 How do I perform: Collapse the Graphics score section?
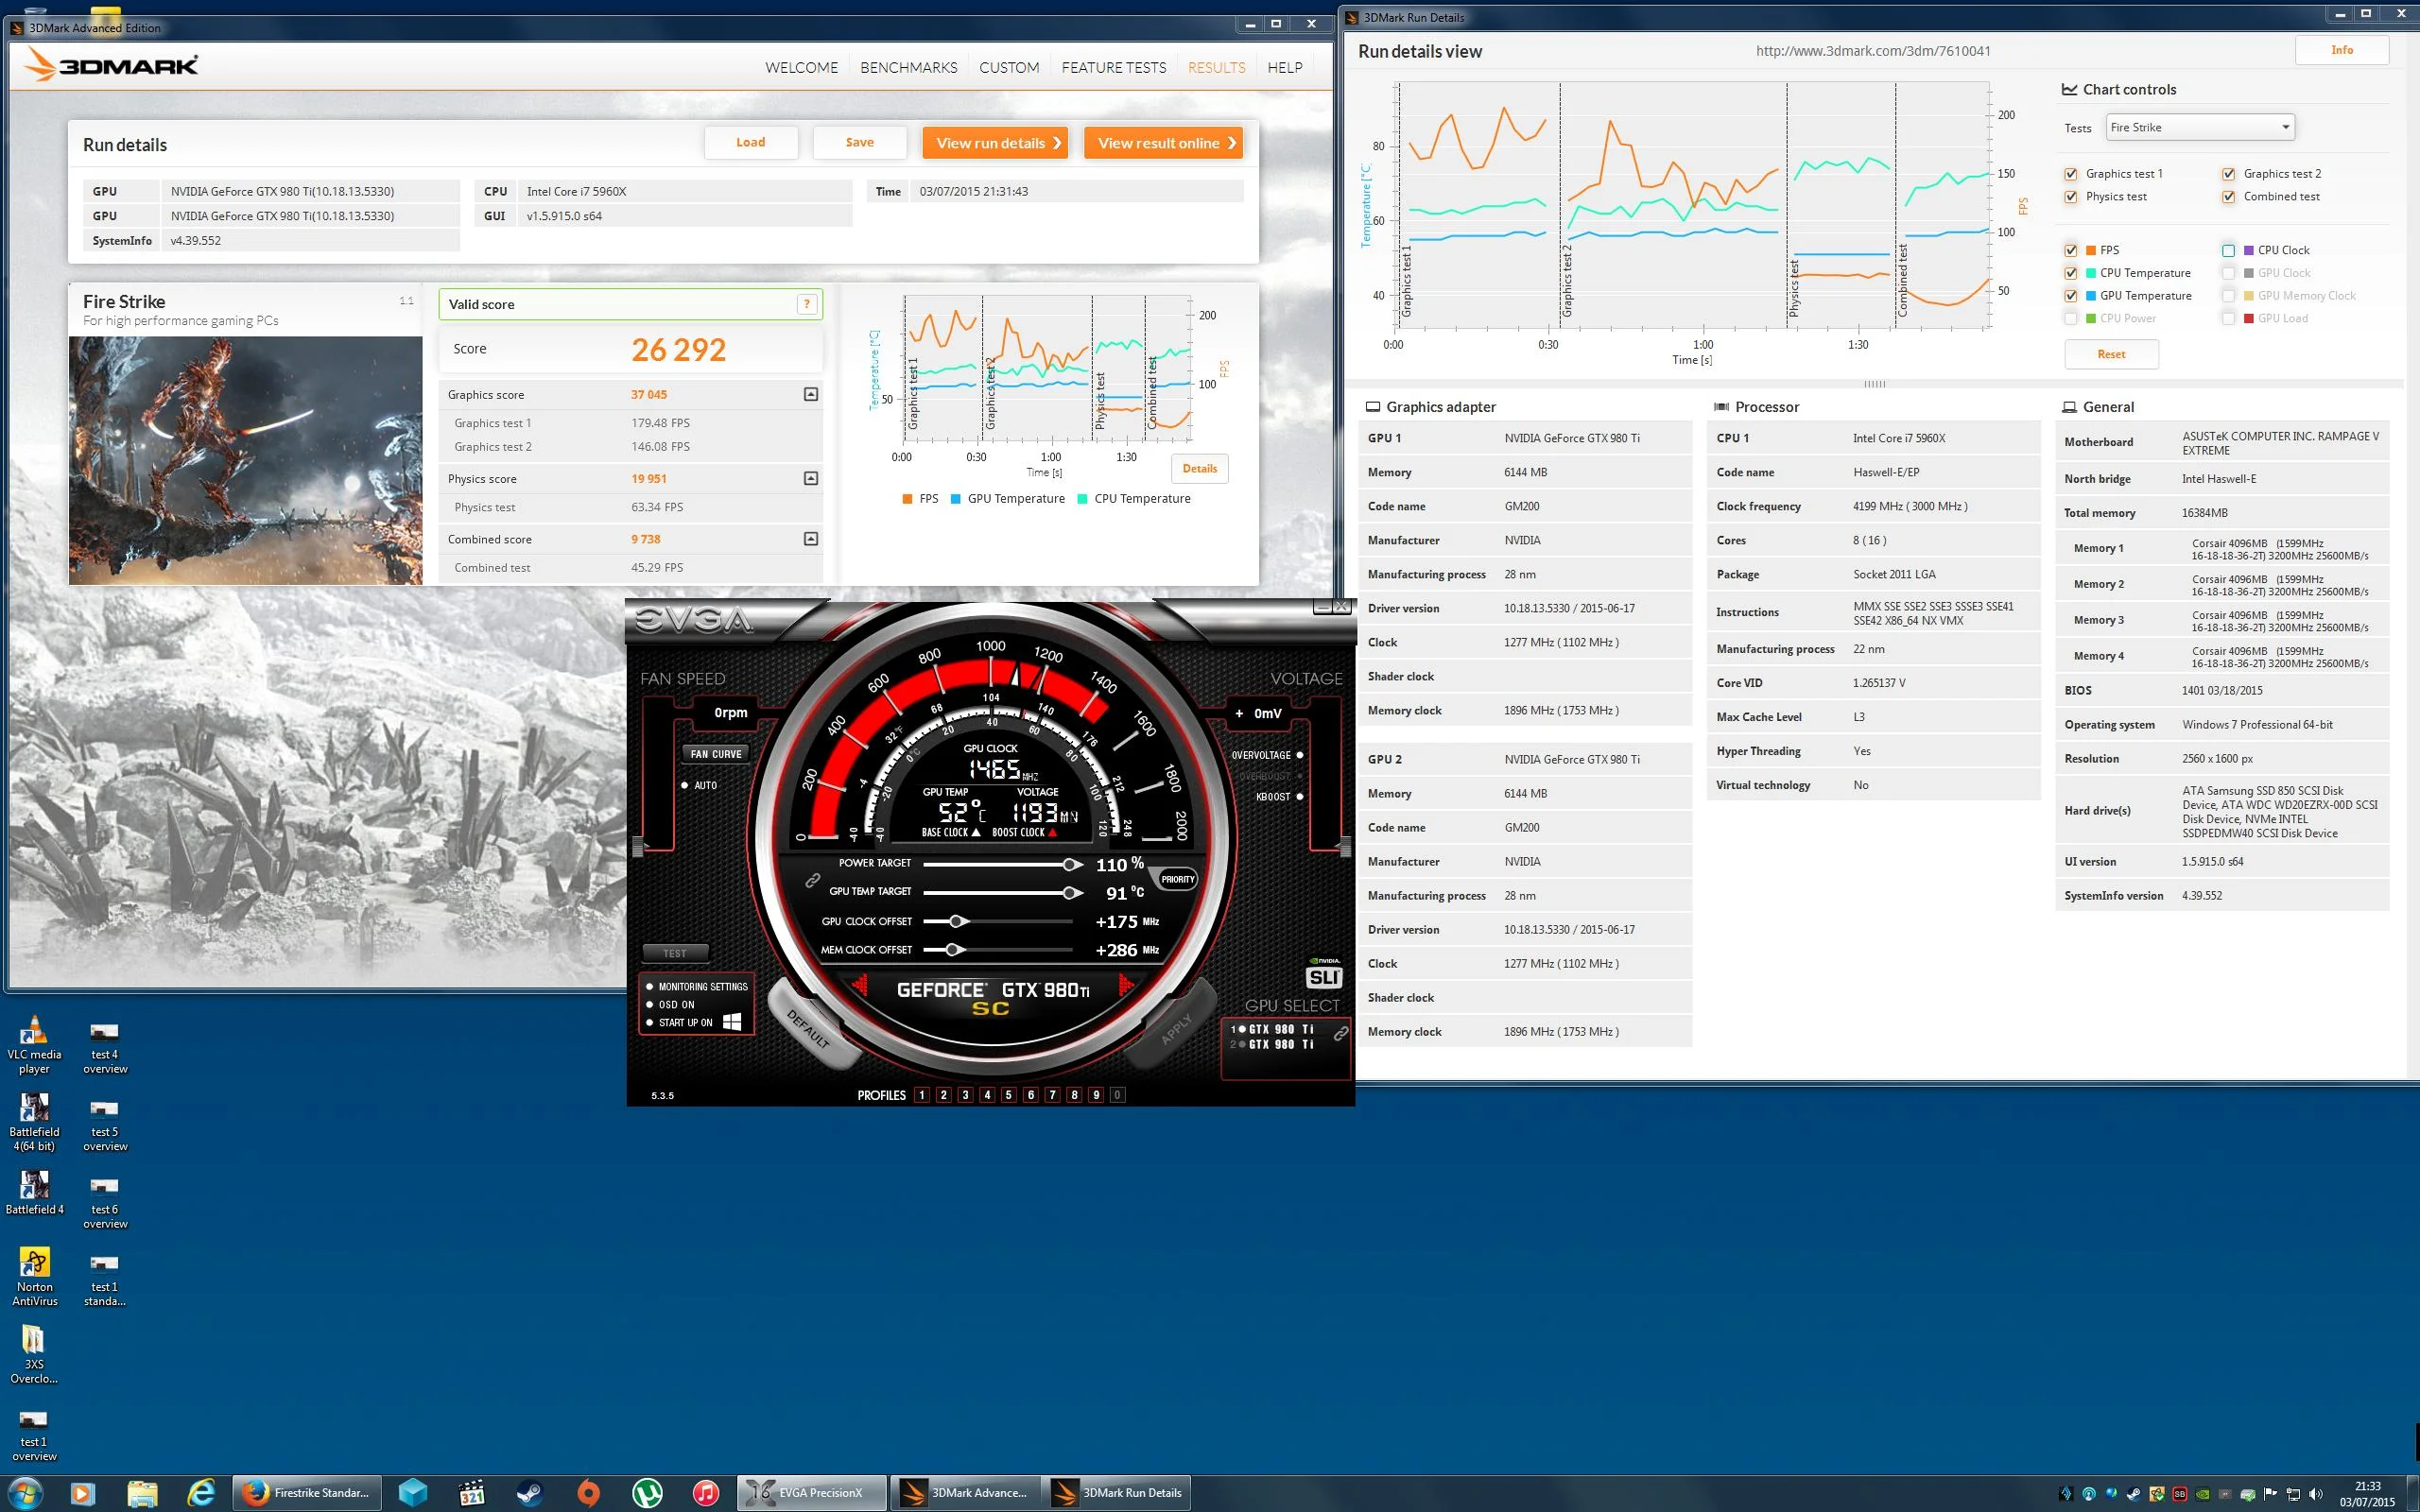coord(811,394)
